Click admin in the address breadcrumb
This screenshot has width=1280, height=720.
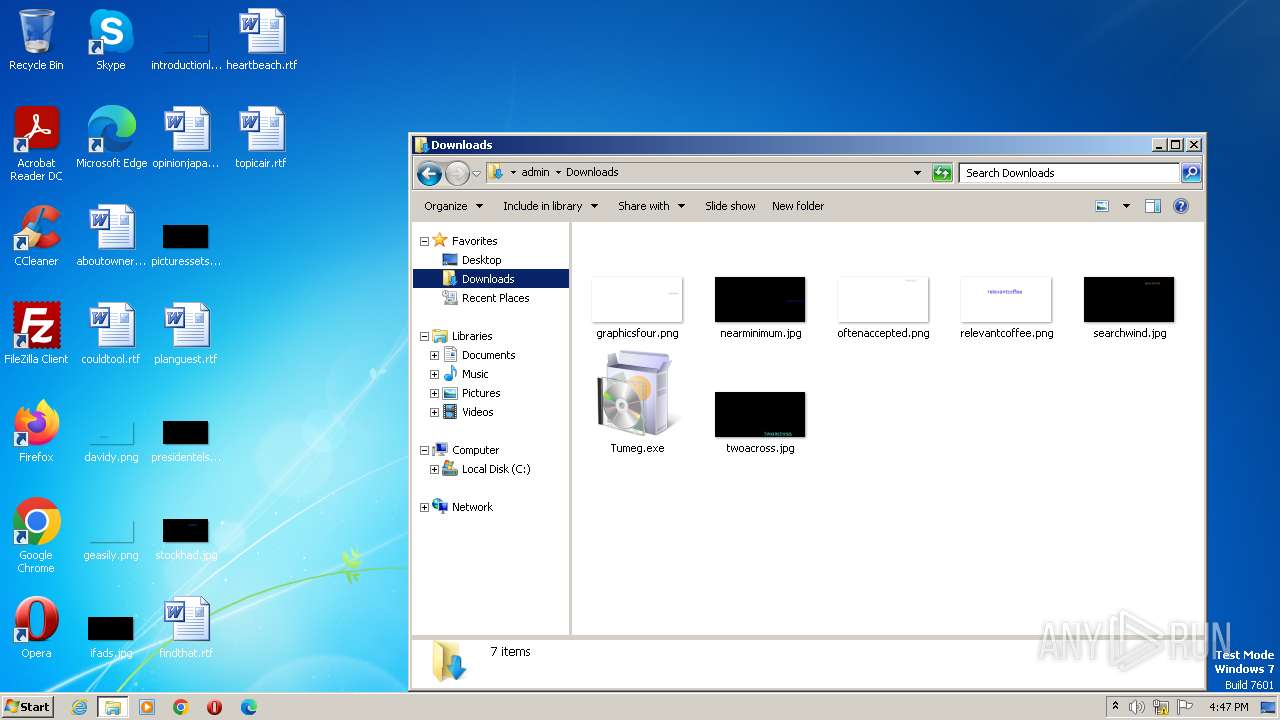535,172
